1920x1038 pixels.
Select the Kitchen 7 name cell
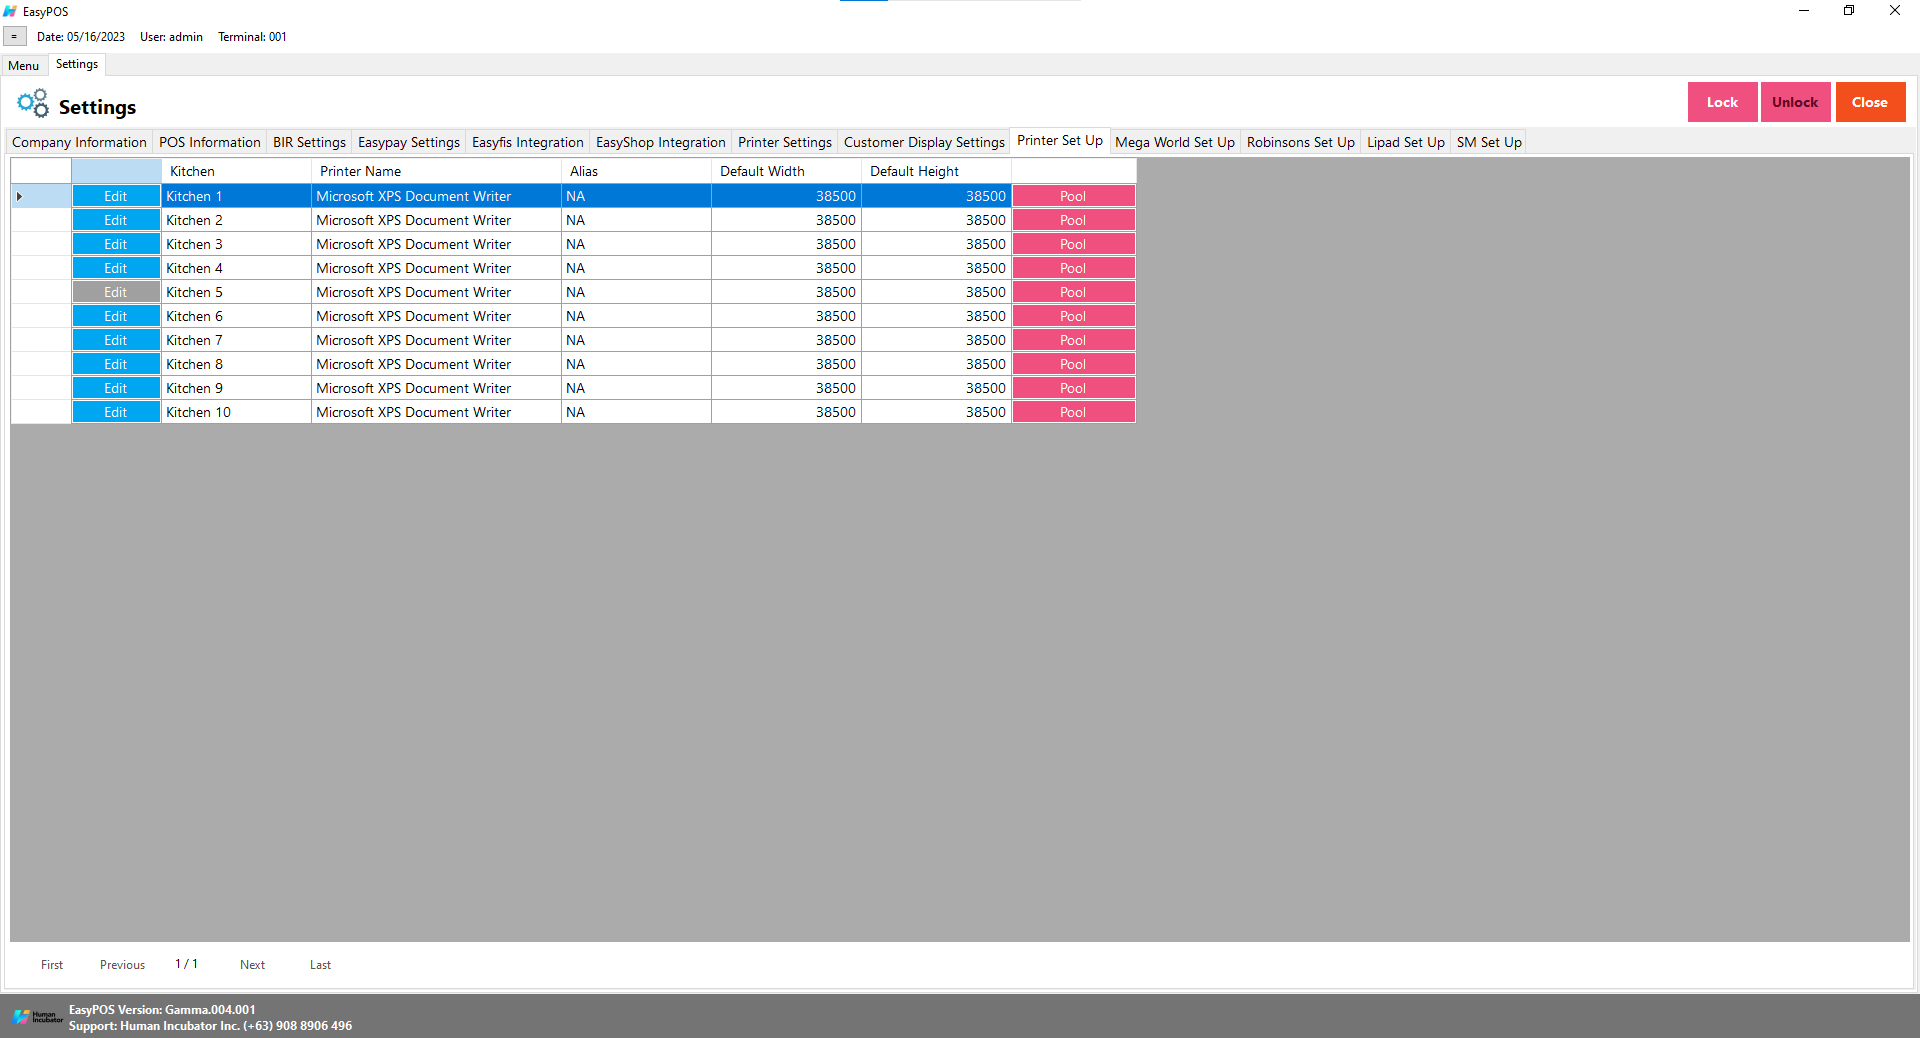click(236, 340)
